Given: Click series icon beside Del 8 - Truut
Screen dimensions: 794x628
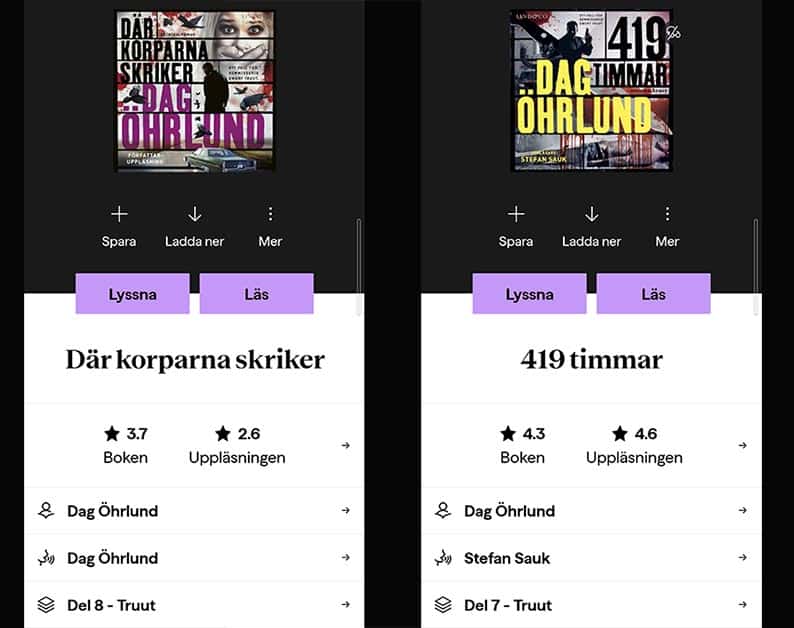Looking at the screenshot, I should coord(46,605).
